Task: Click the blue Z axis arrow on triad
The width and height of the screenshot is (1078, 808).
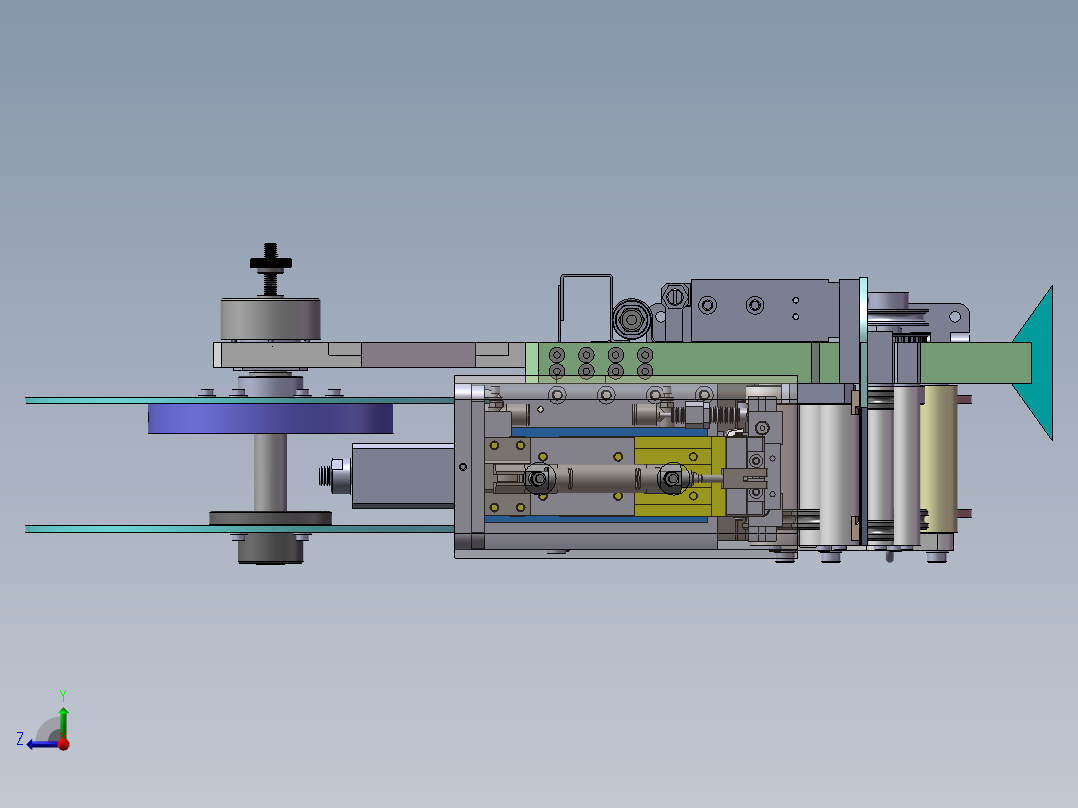Action: click(41, 745)
